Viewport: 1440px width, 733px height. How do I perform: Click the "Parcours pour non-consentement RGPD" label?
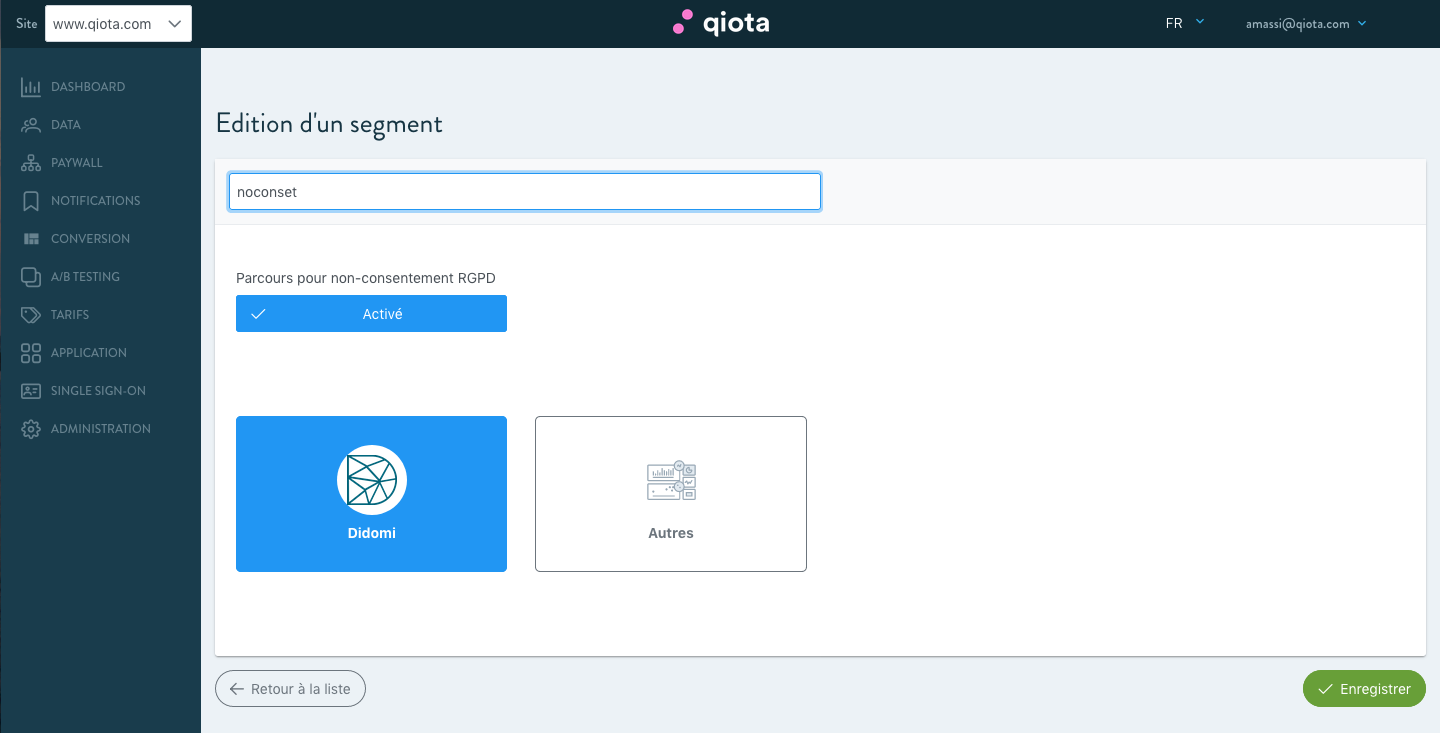click(x=366, y=278)
